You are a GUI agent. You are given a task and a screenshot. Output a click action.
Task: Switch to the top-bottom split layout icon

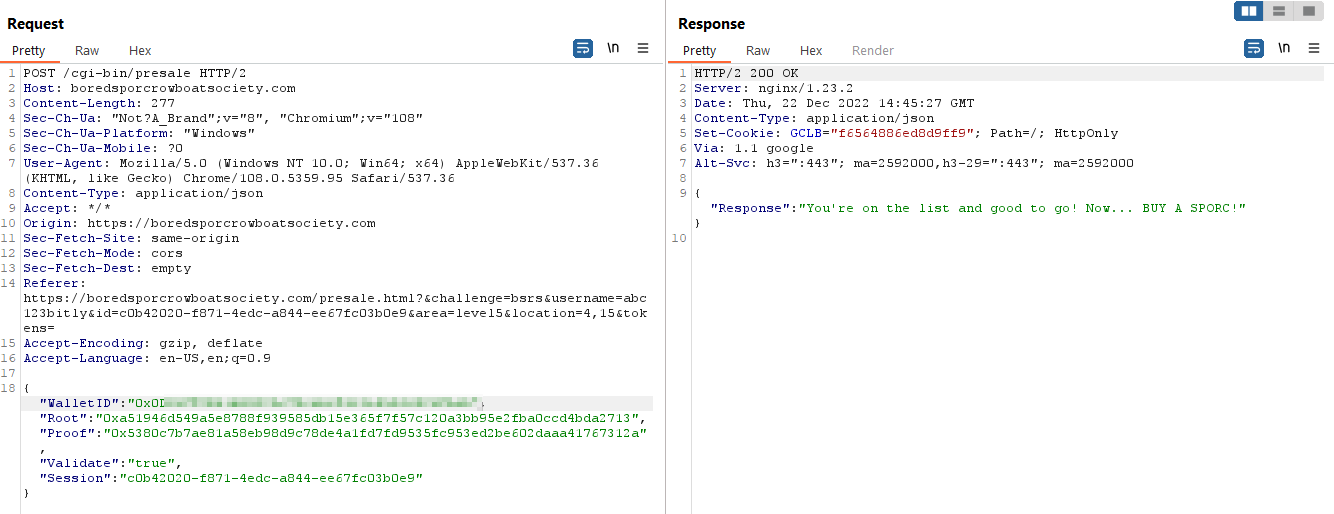[x=1278, y=11]
